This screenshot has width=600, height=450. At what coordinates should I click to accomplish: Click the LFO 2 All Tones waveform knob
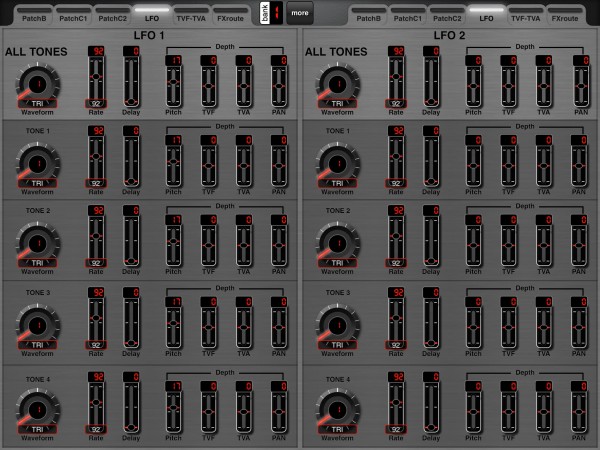click(338, 83)
